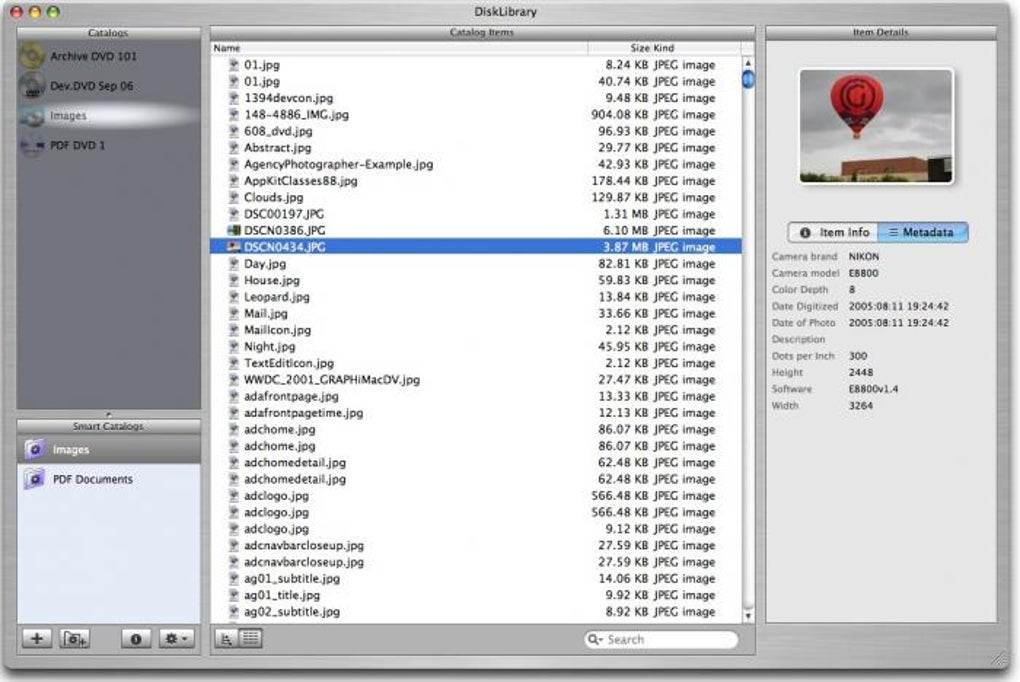
Task: Click the PDF DVD 1 catalog icon
Action: [x=32, y=145]
